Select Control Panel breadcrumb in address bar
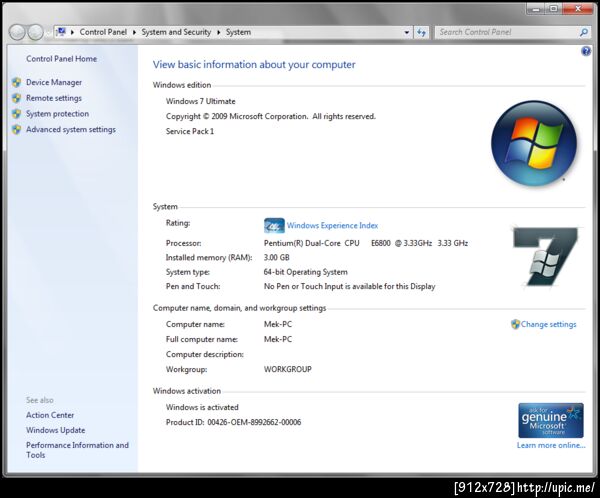This screenshot has width=600, height=498. (103, 32)
